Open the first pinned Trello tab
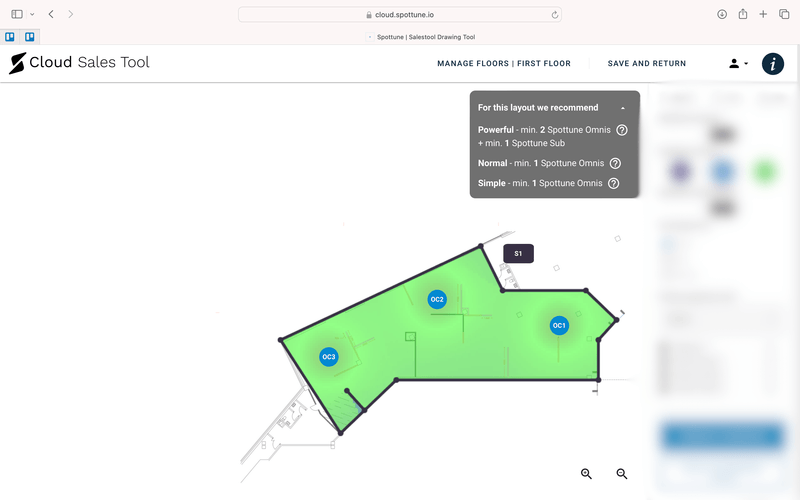The width and height of the screenshot is (800, 500). point(10,37)
